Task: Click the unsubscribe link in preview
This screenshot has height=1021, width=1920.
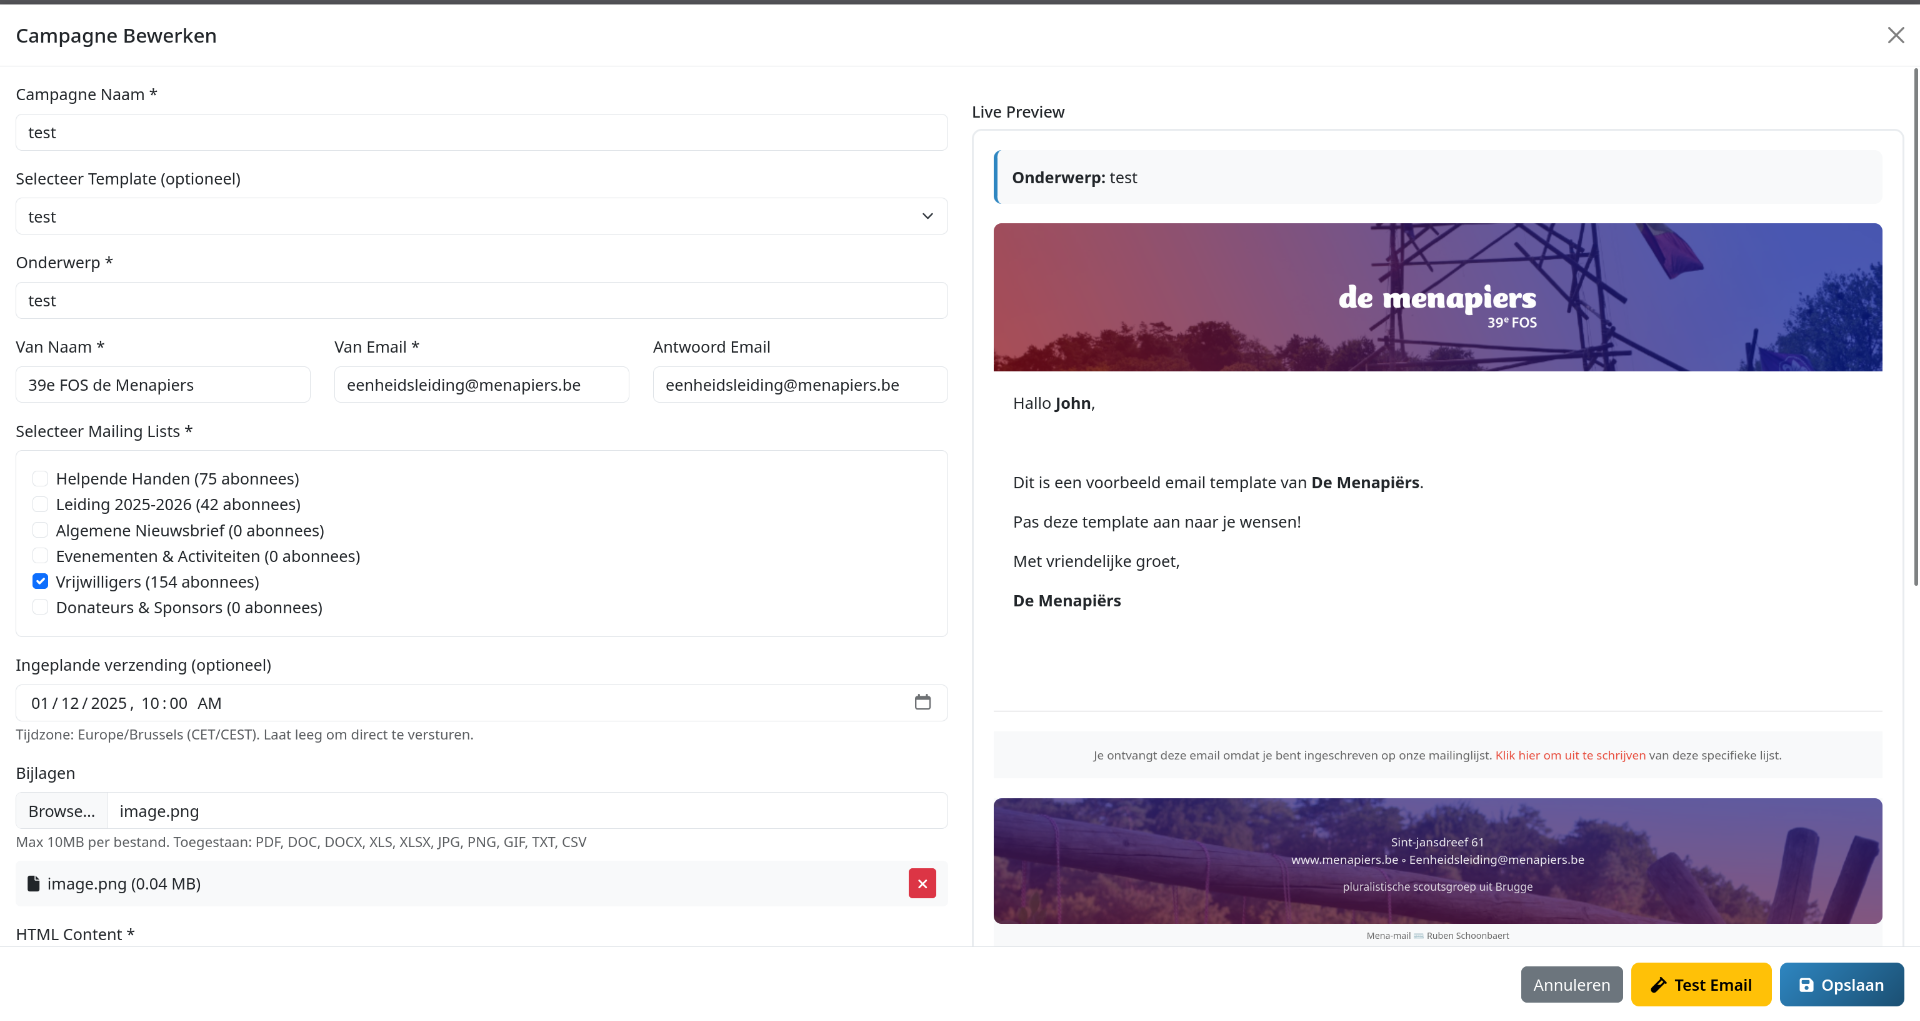Action: [x=1570, y=756]
